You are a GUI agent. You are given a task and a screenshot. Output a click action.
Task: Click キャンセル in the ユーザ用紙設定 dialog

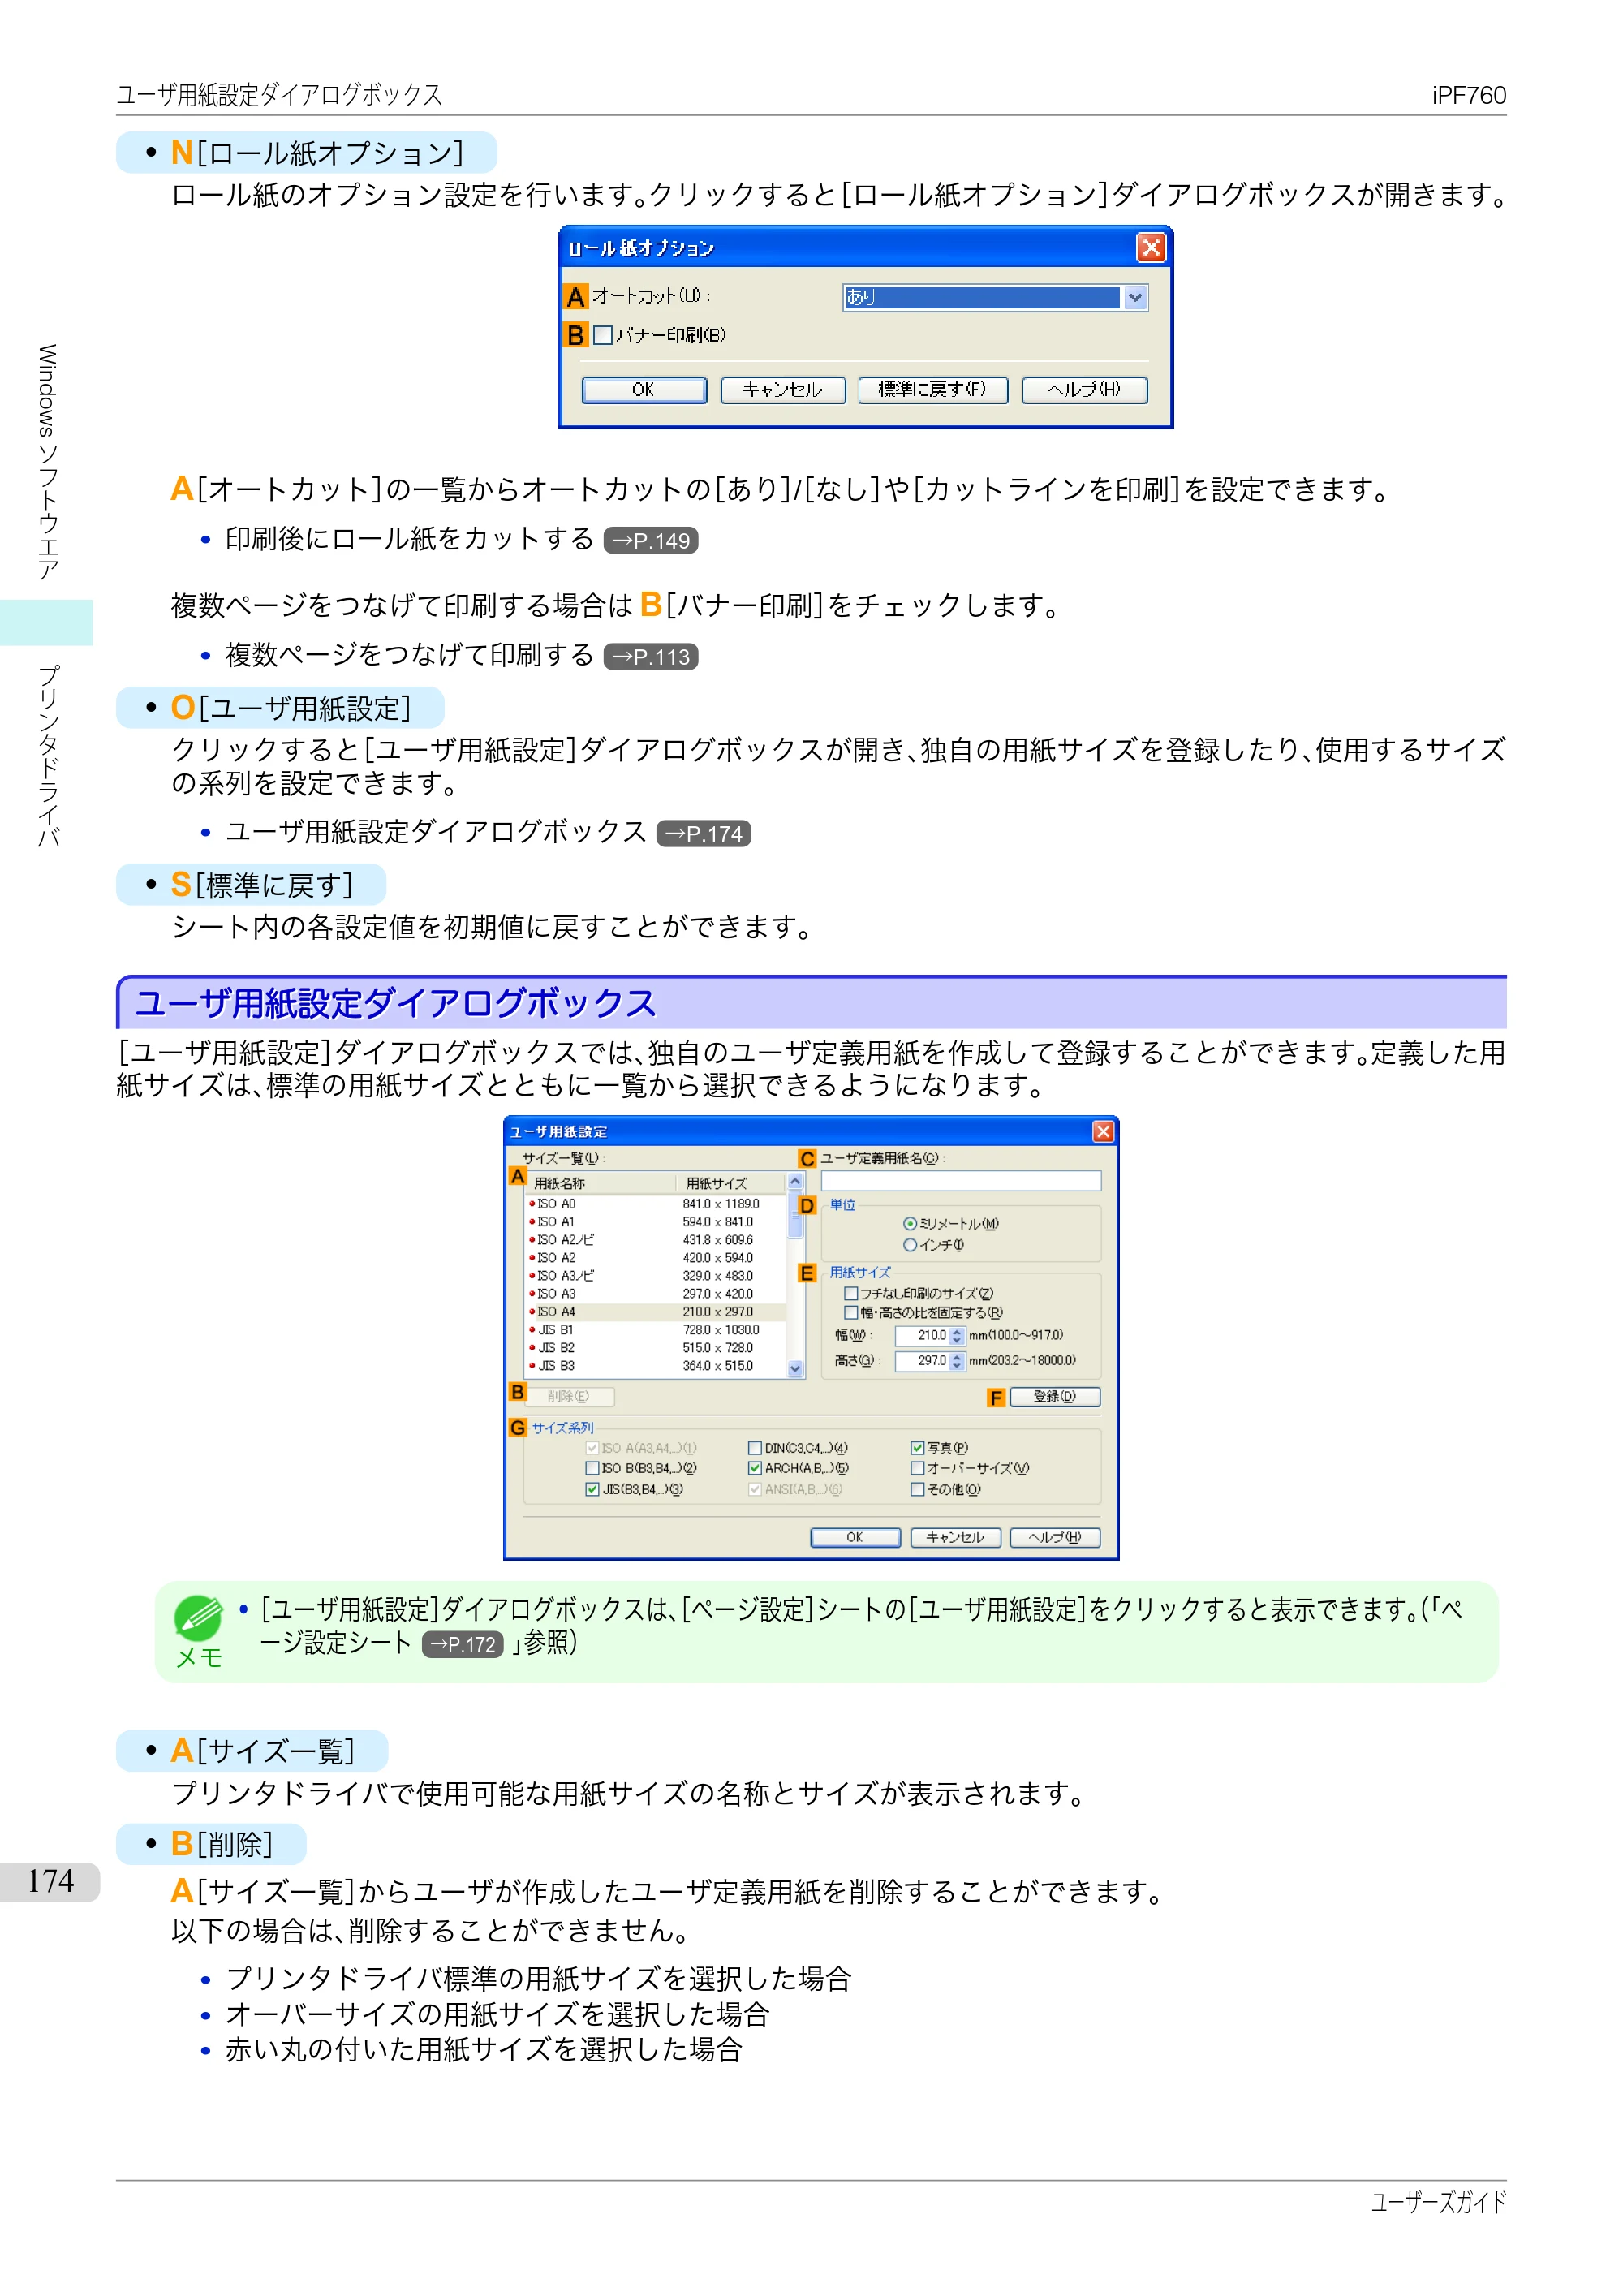coord(955,1538)
